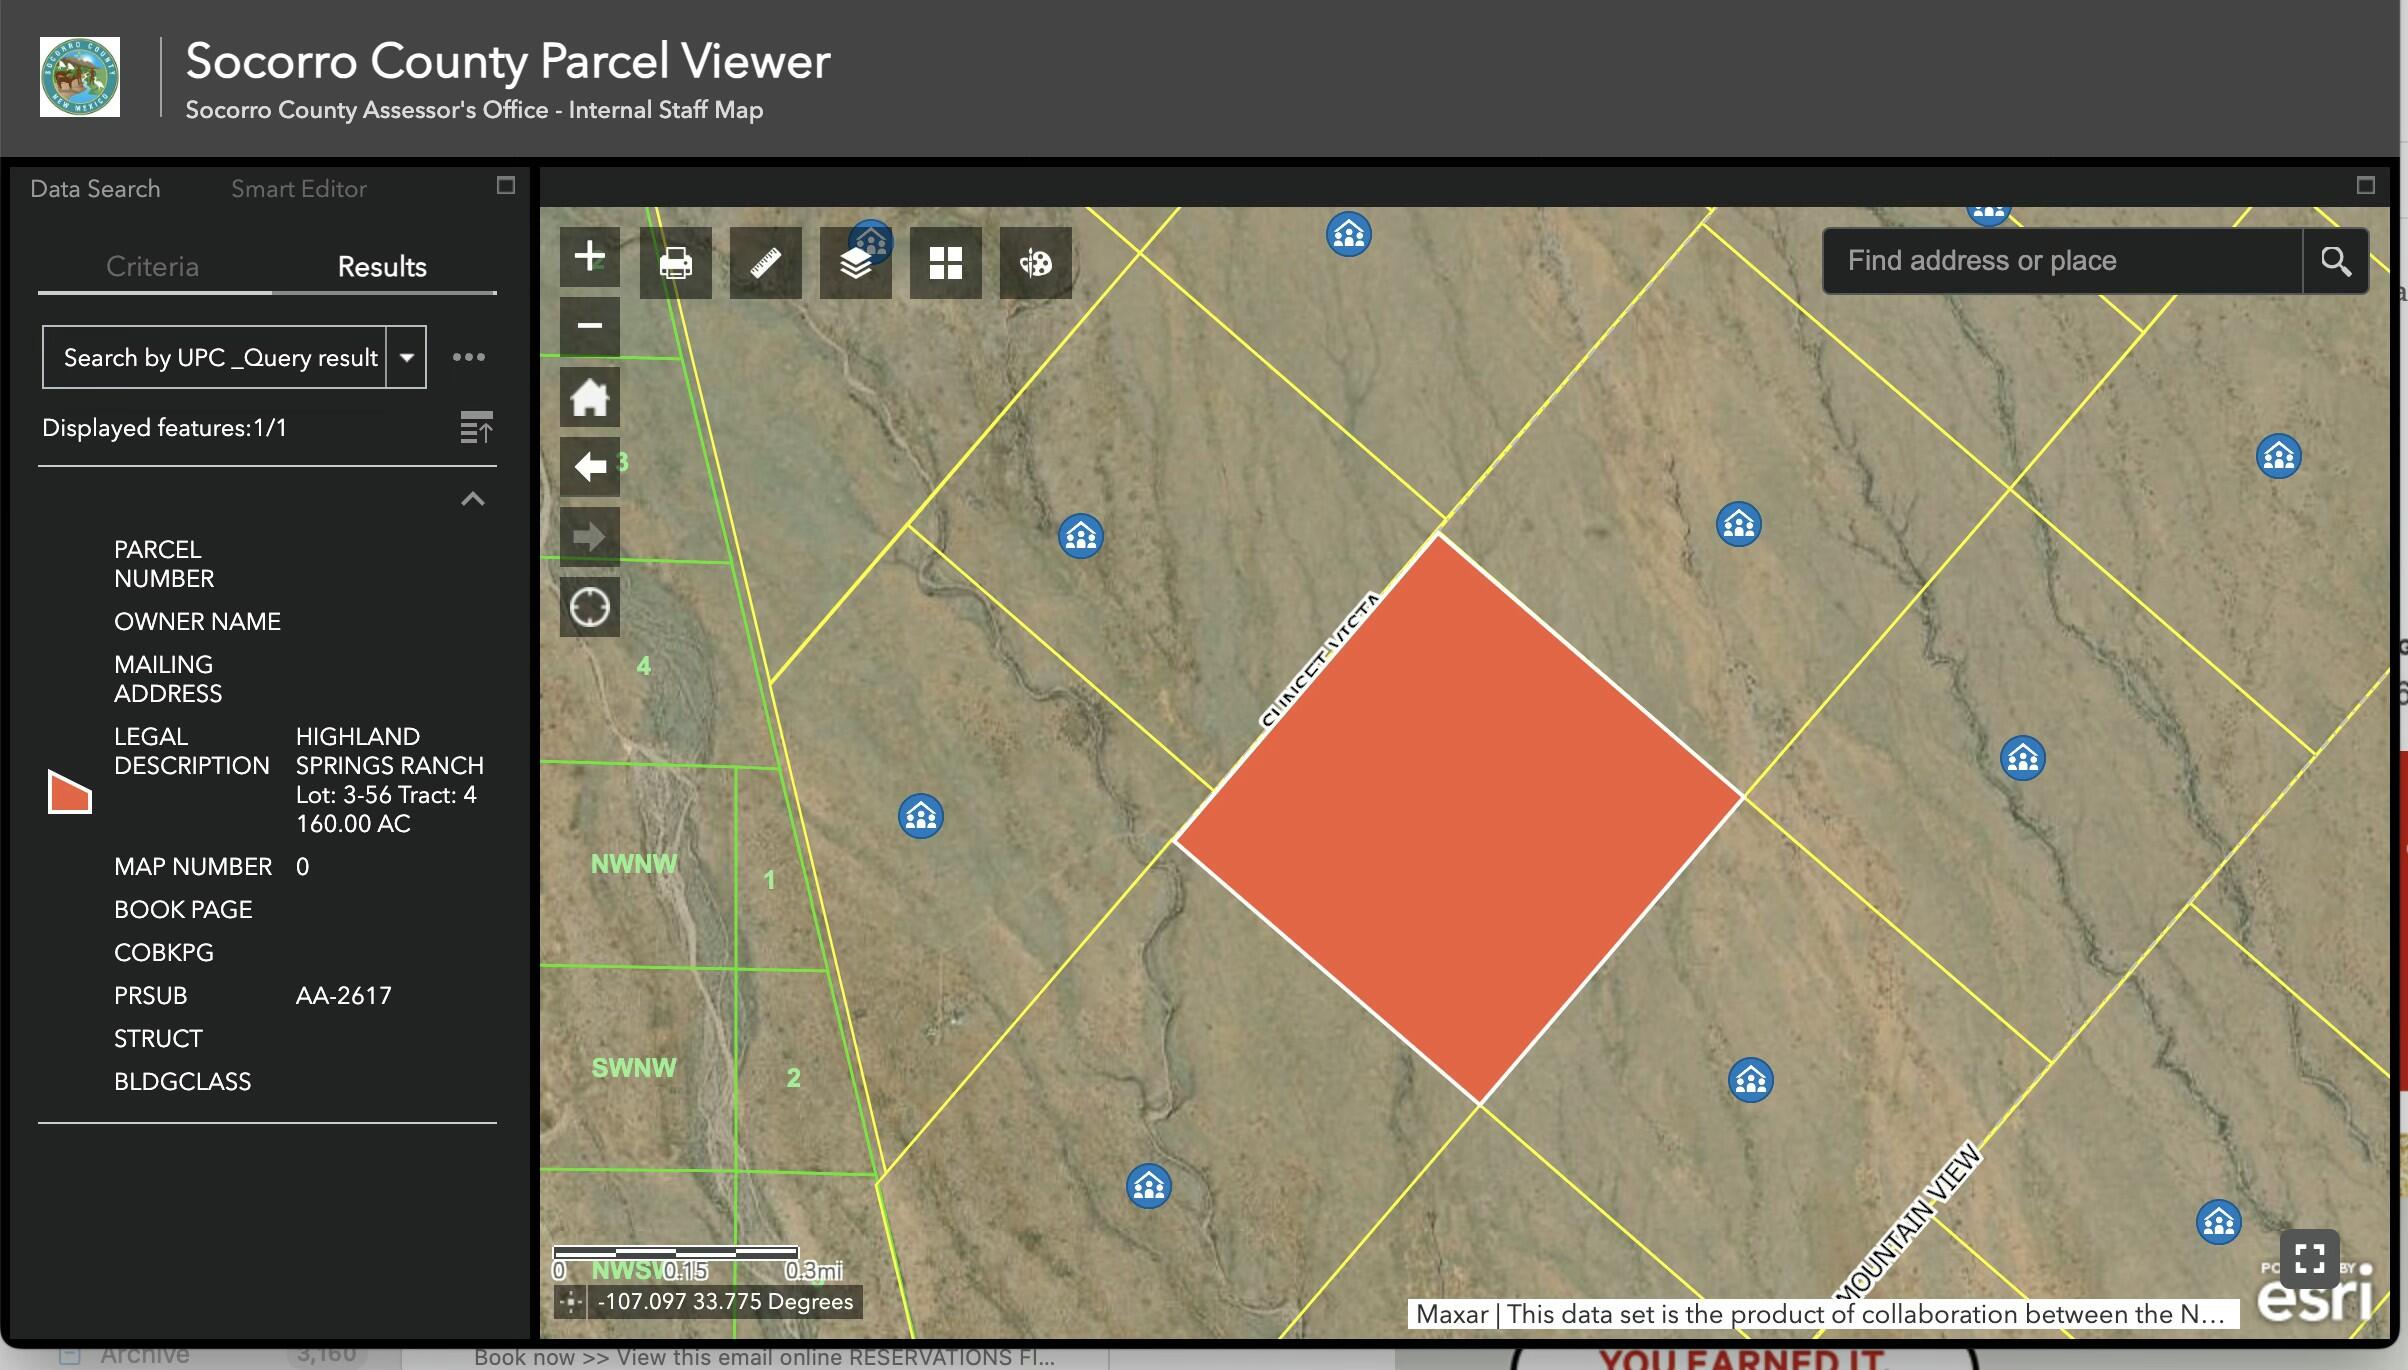The image size is (2408, 1370).
Task: Click the magnifier search button
Action: coord(2336,261)
